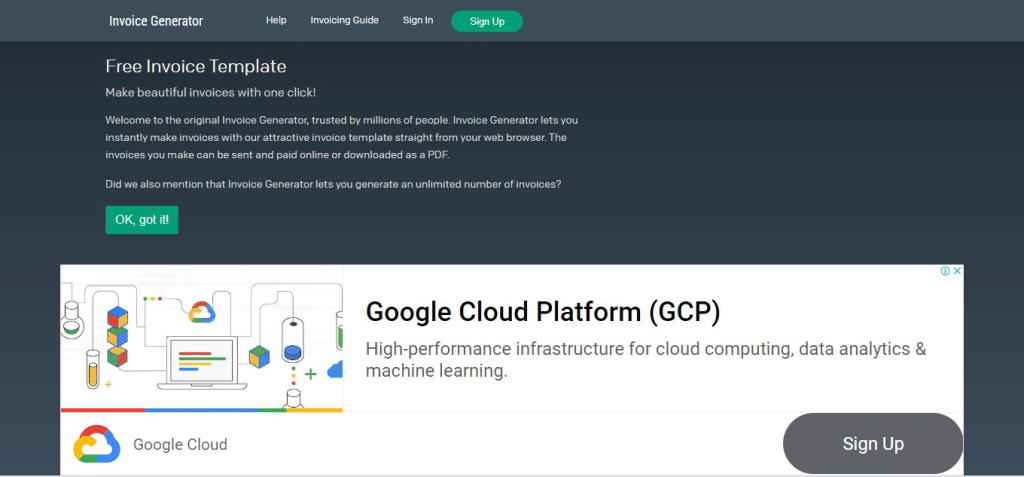
Task: Click the paragraph starting 'Welcome to the original'
Action: pos(342,138)
